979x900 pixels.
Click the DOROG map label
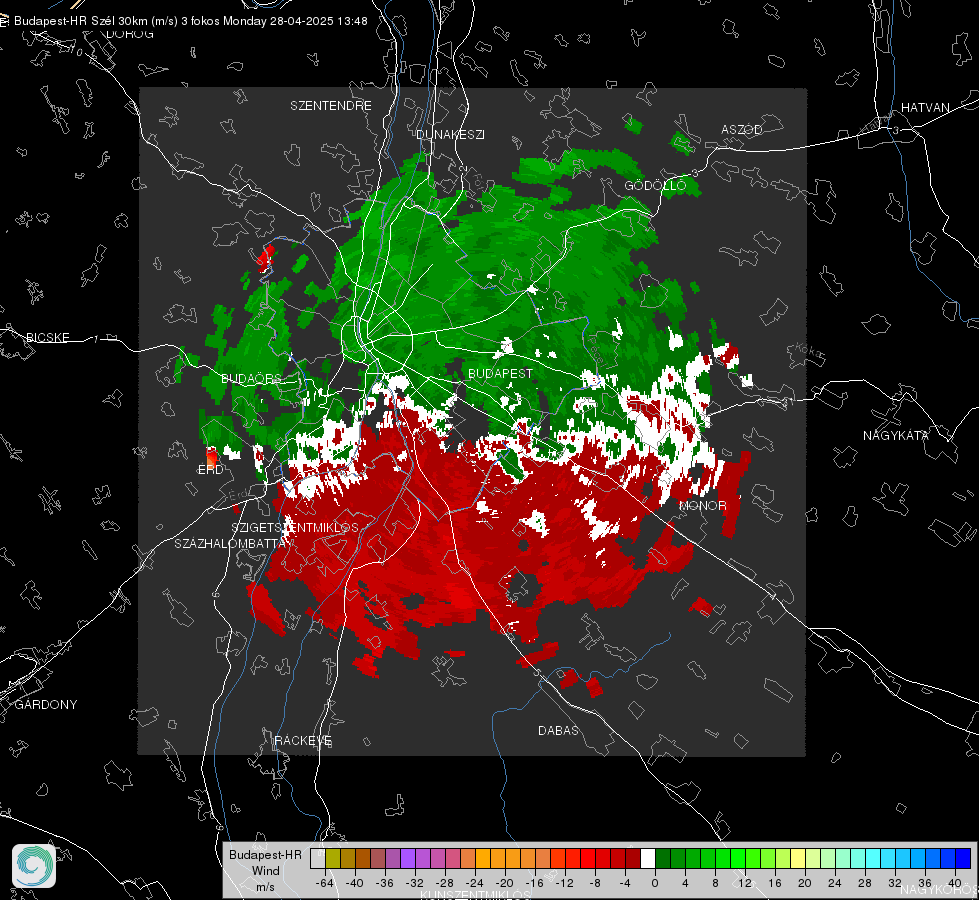coord(130,34)
